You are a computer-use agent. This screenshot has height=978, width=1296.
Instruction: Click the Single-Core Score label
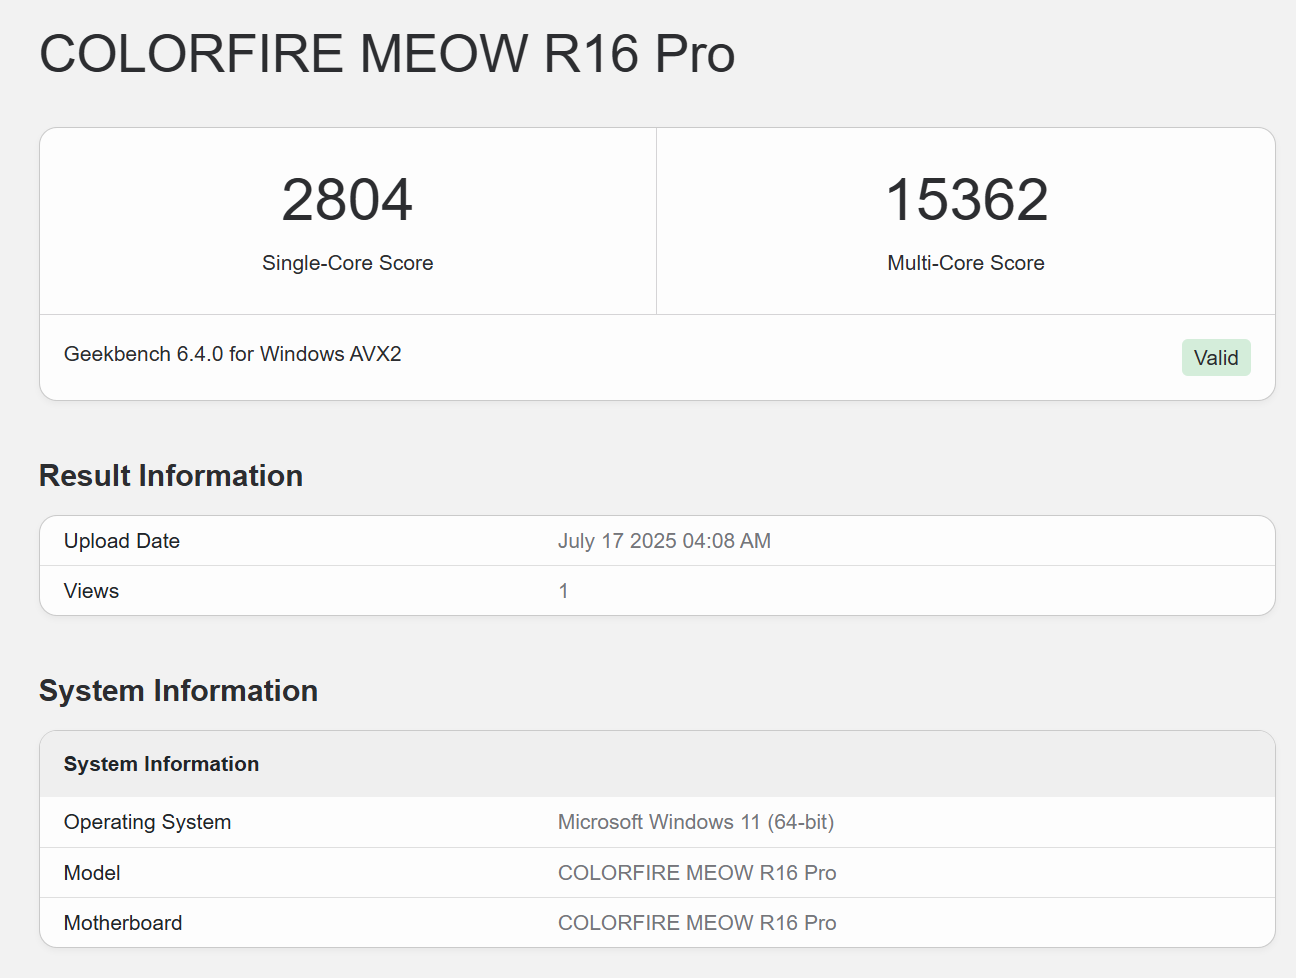[x=347, y=263]
